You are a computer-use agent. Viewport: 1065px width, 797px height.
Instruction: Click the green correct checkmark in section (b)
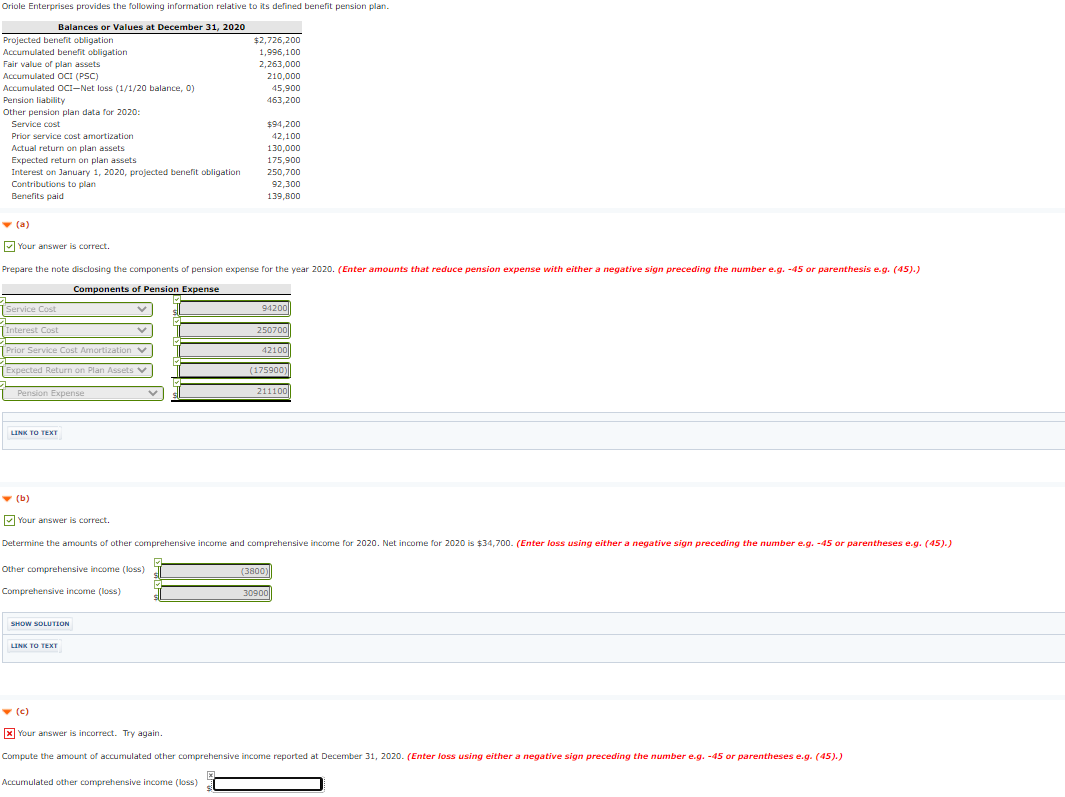(x=10, y=520)
